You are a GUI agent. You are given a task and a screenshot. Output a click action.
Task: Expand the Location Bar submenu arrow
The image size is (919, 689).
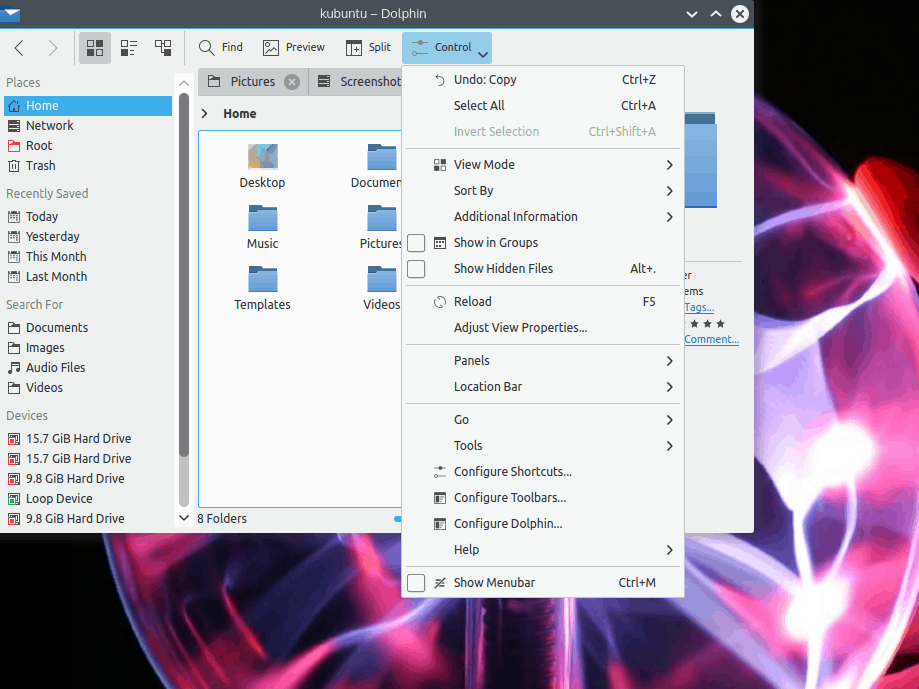coord(669,387)
